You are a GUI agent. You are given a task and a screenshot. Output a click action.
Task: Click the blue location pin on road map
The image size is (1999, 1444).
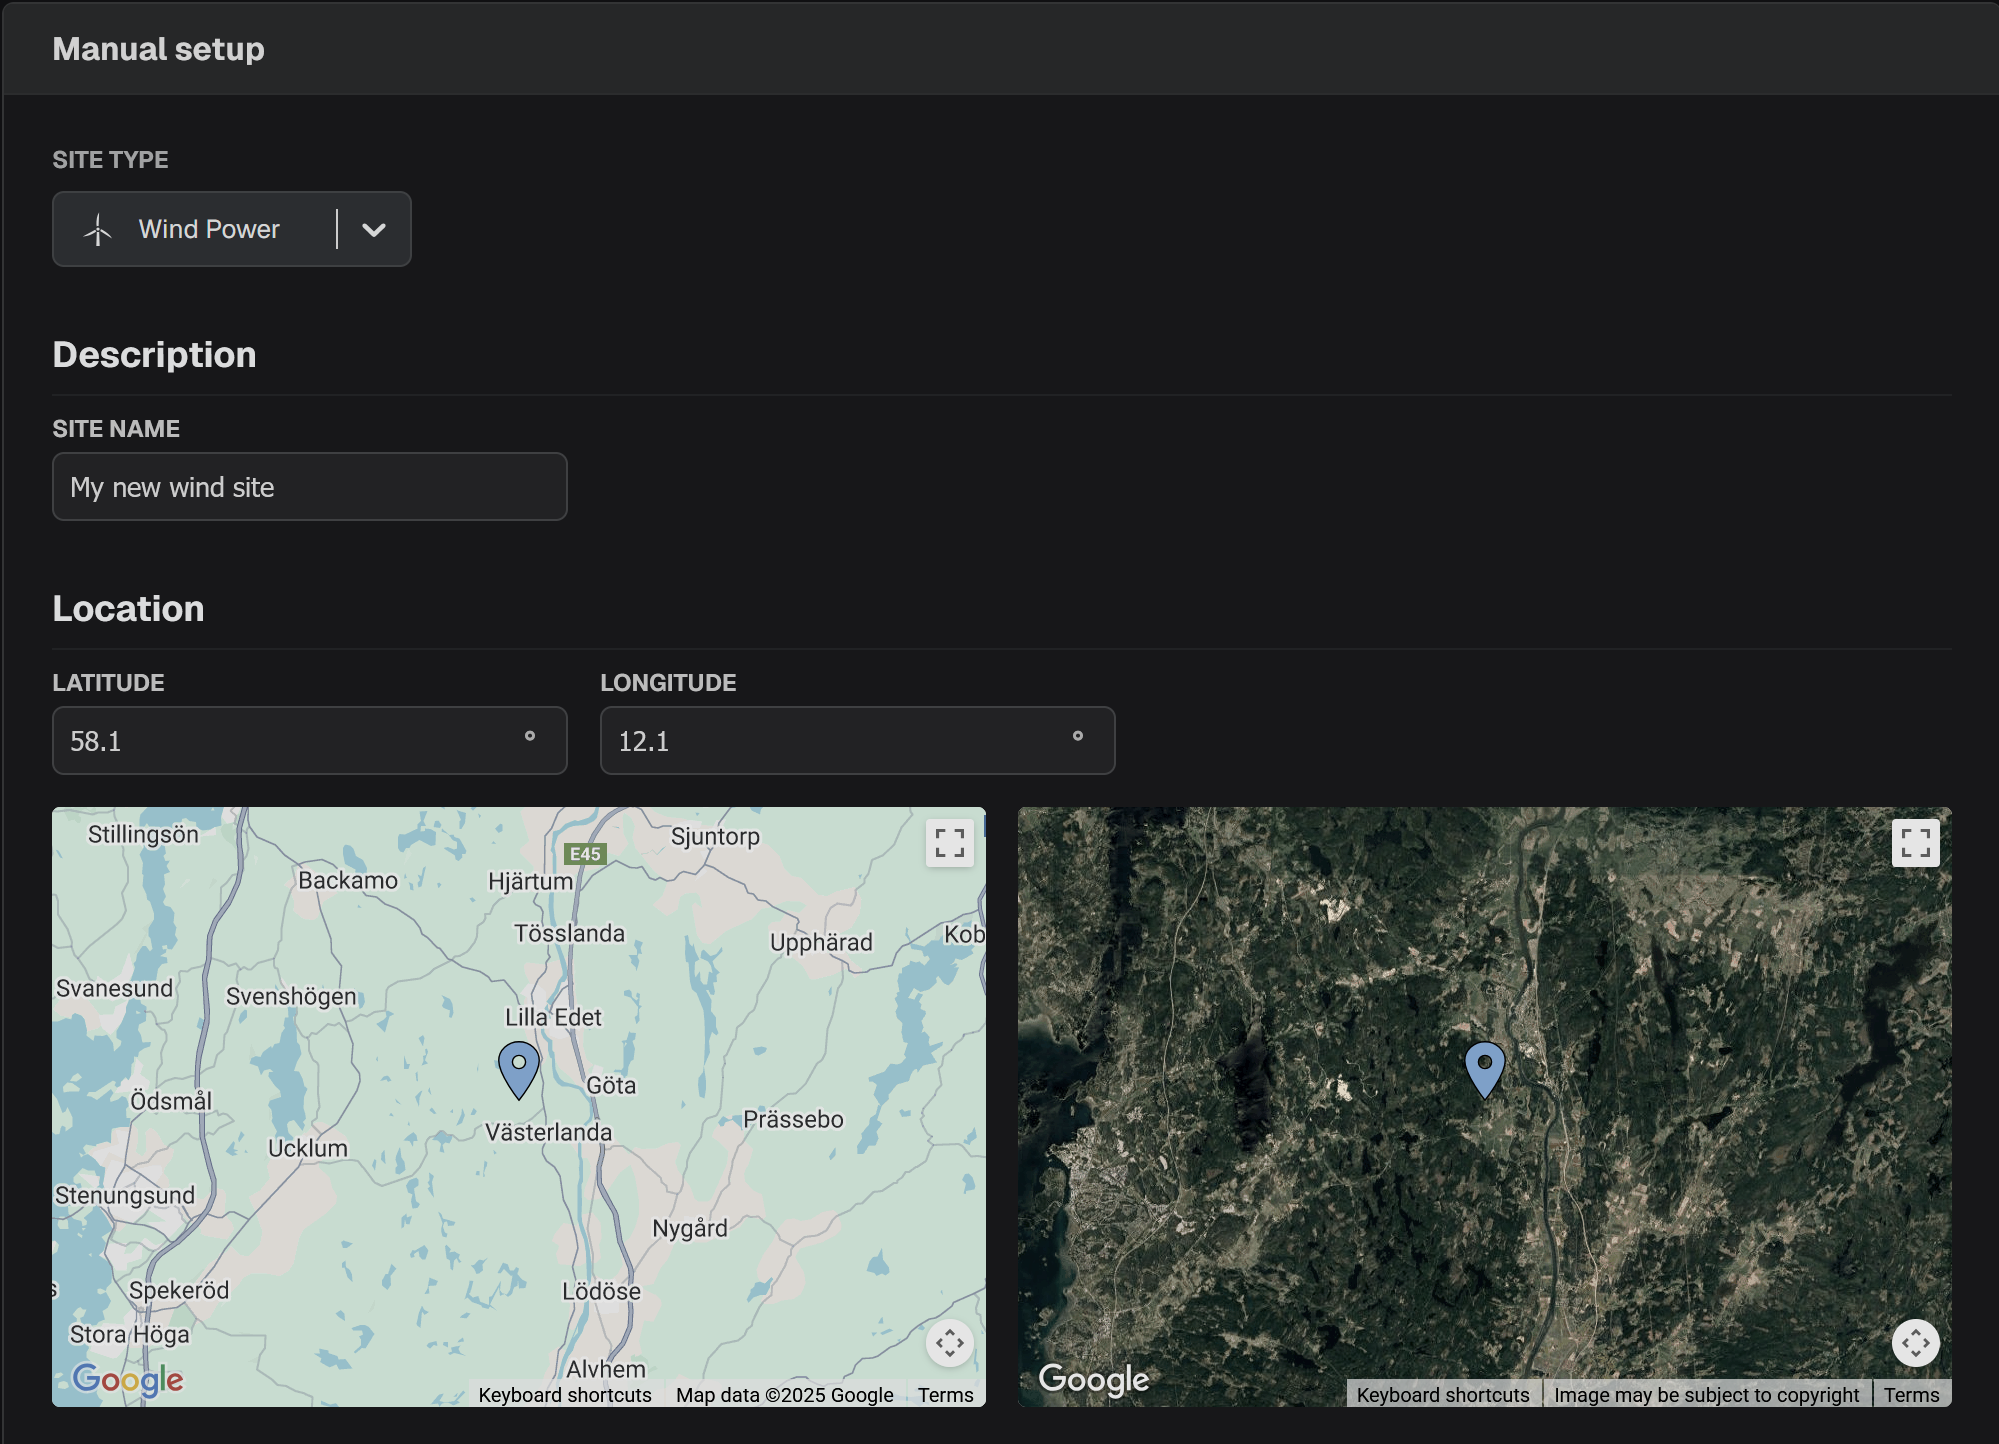pos(519,1068)
